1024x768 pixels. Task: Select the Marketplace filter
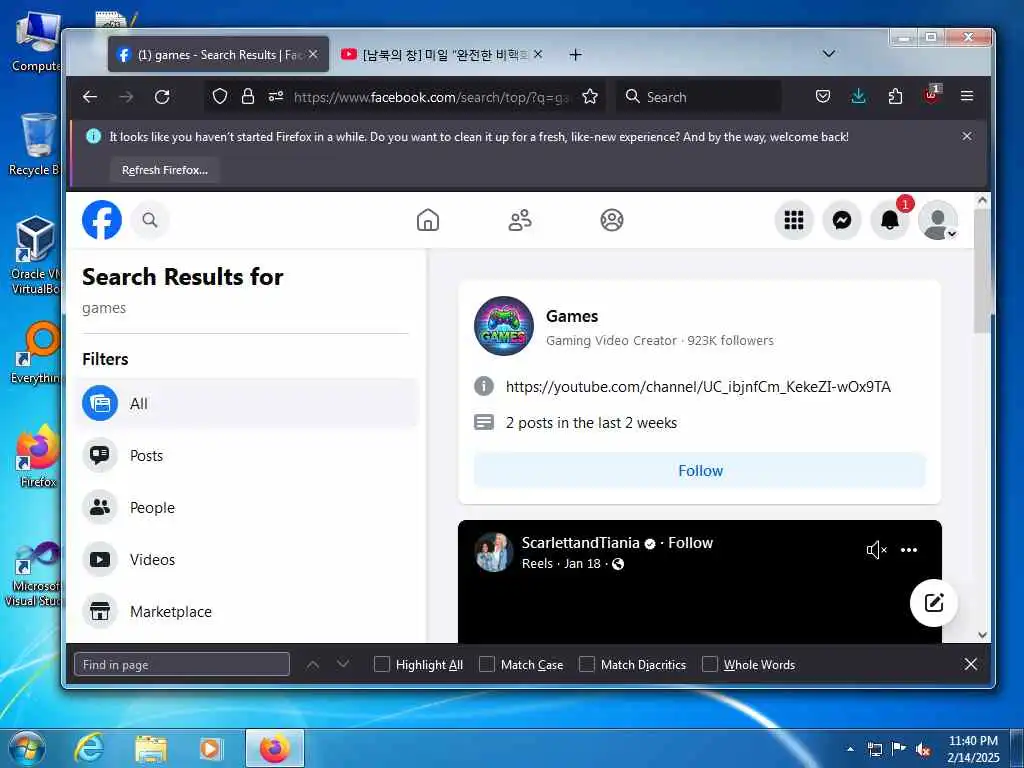coord(246,611)
